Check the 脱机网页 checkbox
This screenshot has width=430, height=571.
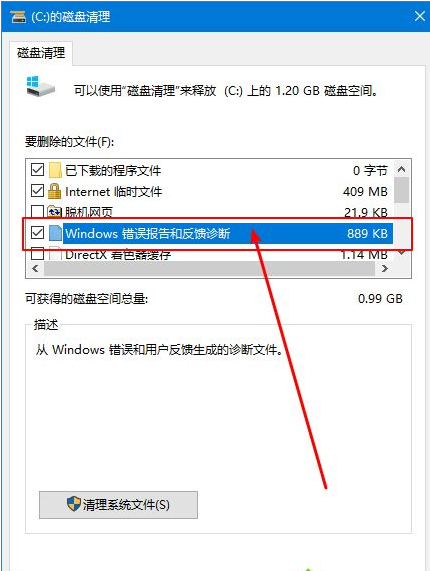point(38,211)
